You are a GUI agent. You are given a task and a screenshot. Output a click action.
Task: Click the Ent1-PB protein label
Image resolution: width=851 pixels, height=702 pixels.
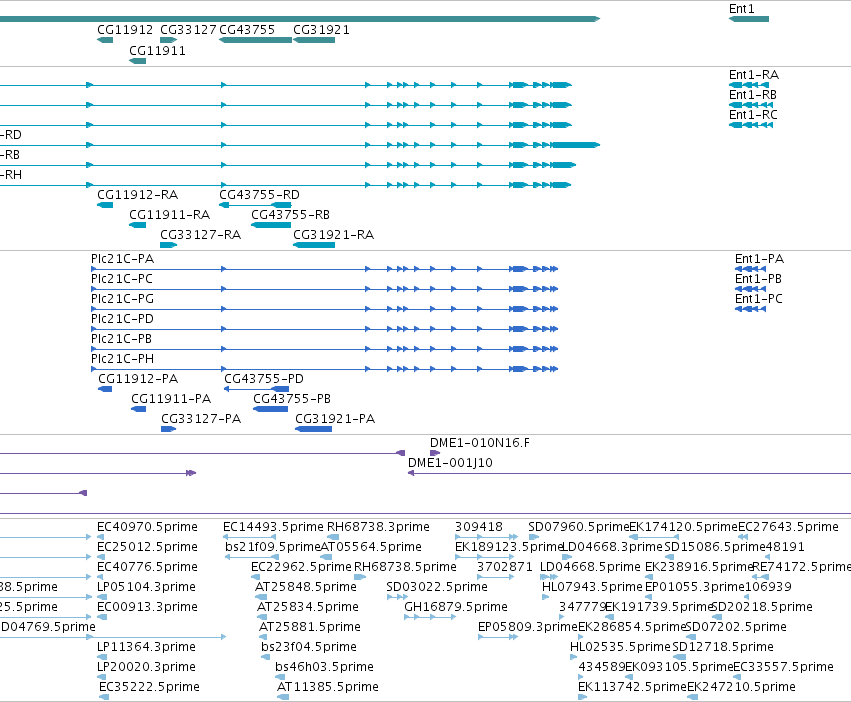point(758,279)
